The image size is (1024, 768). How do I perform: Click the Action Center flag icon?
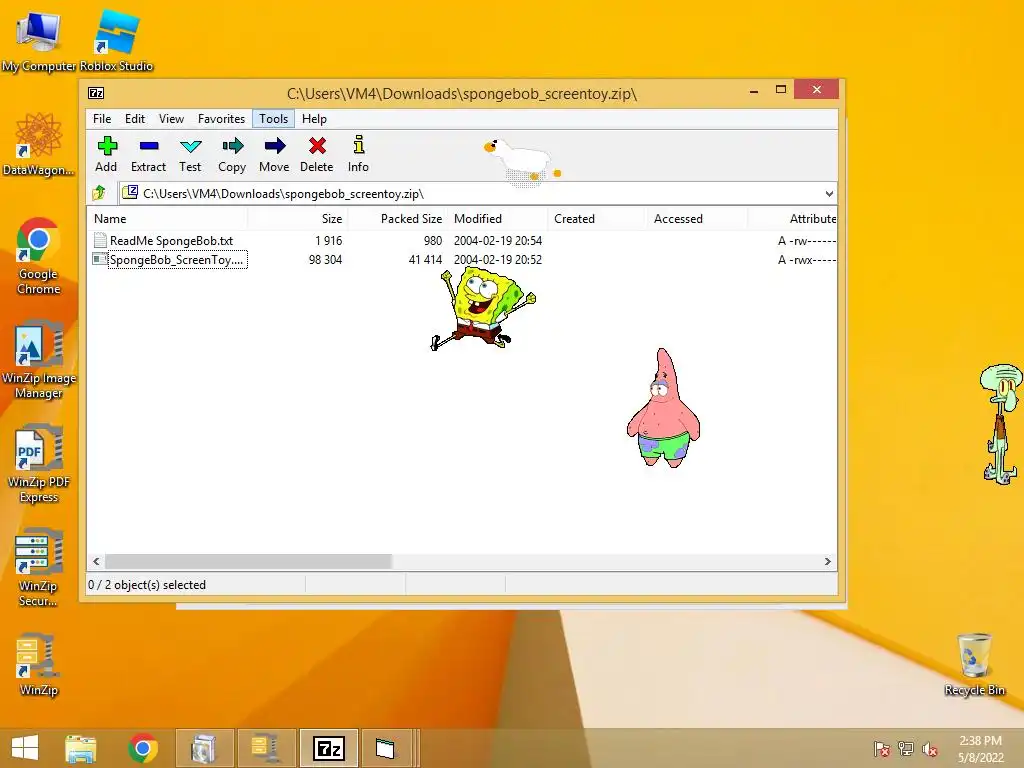click(x=882, y=749)
